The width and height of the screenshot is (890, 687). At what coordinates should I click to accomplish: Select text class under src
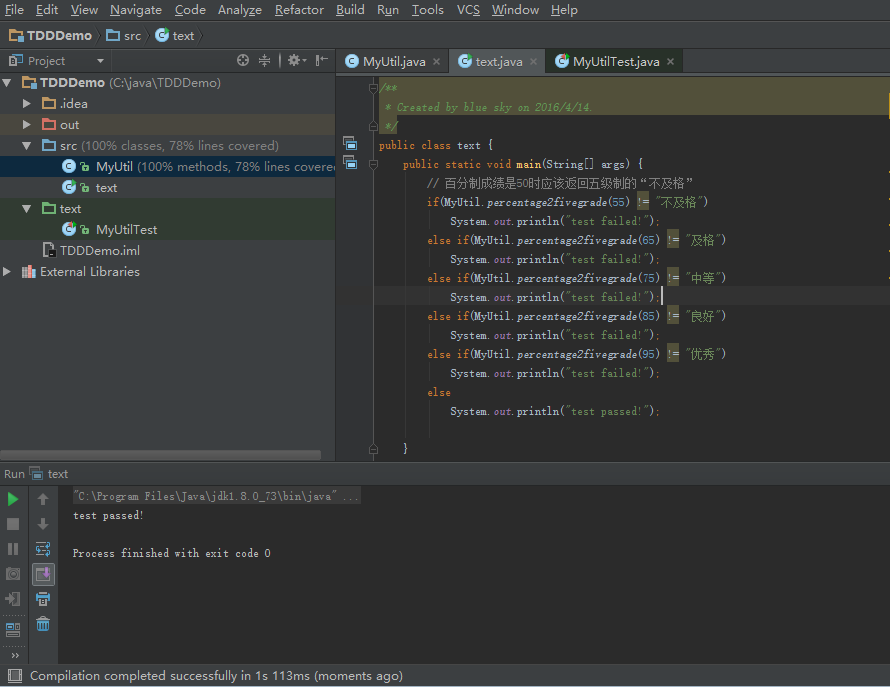[x=167, y=188]
